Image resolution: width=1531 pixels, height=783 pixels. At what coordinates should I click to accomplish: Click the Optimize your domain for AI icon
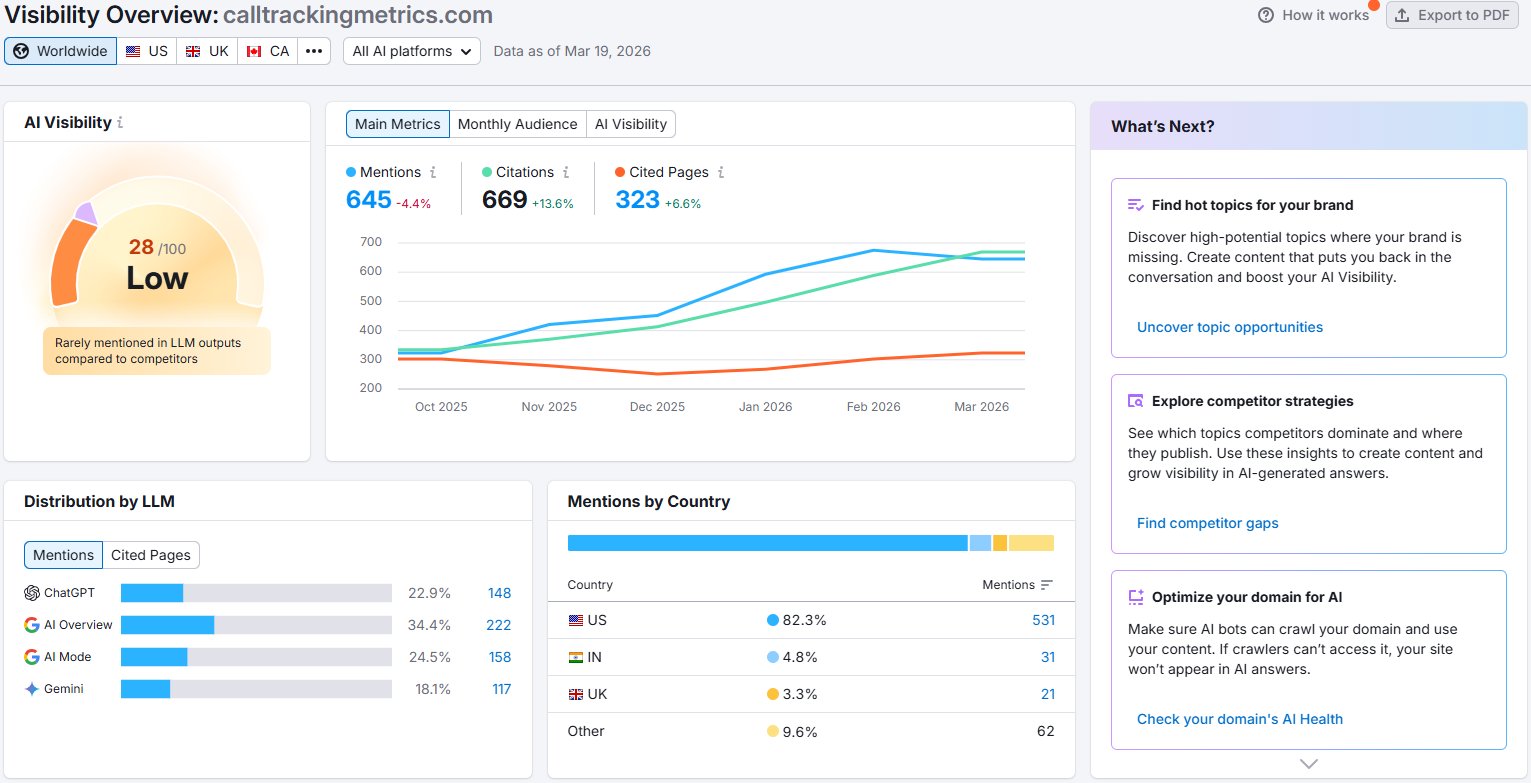tap(1136, 597)
